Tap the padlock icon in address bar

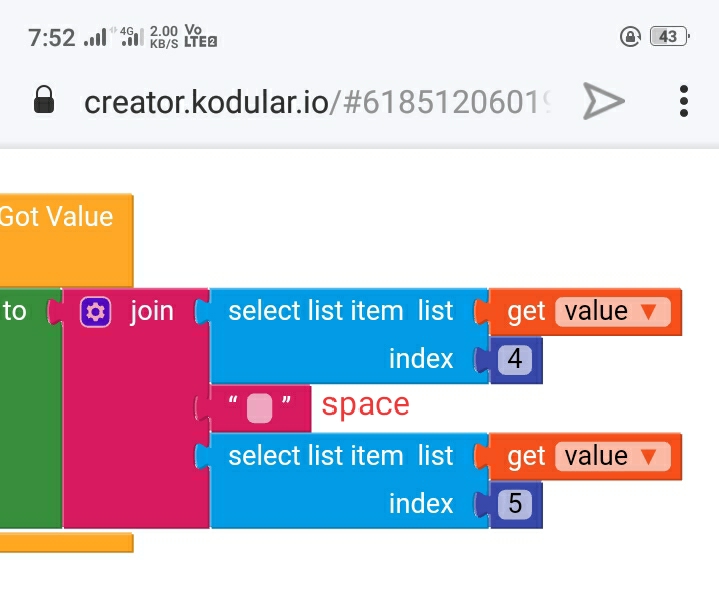(44, 99)
